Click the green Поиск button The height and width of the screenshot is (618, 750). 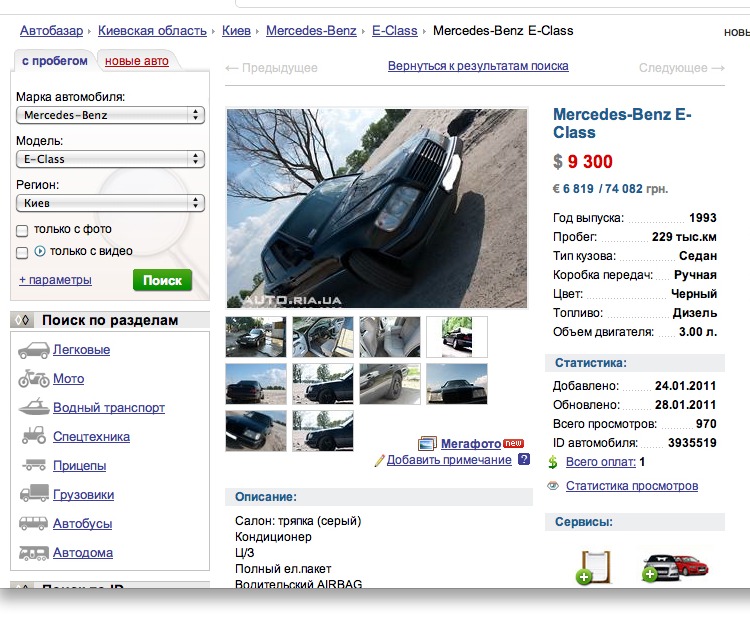tap(162, 280)
